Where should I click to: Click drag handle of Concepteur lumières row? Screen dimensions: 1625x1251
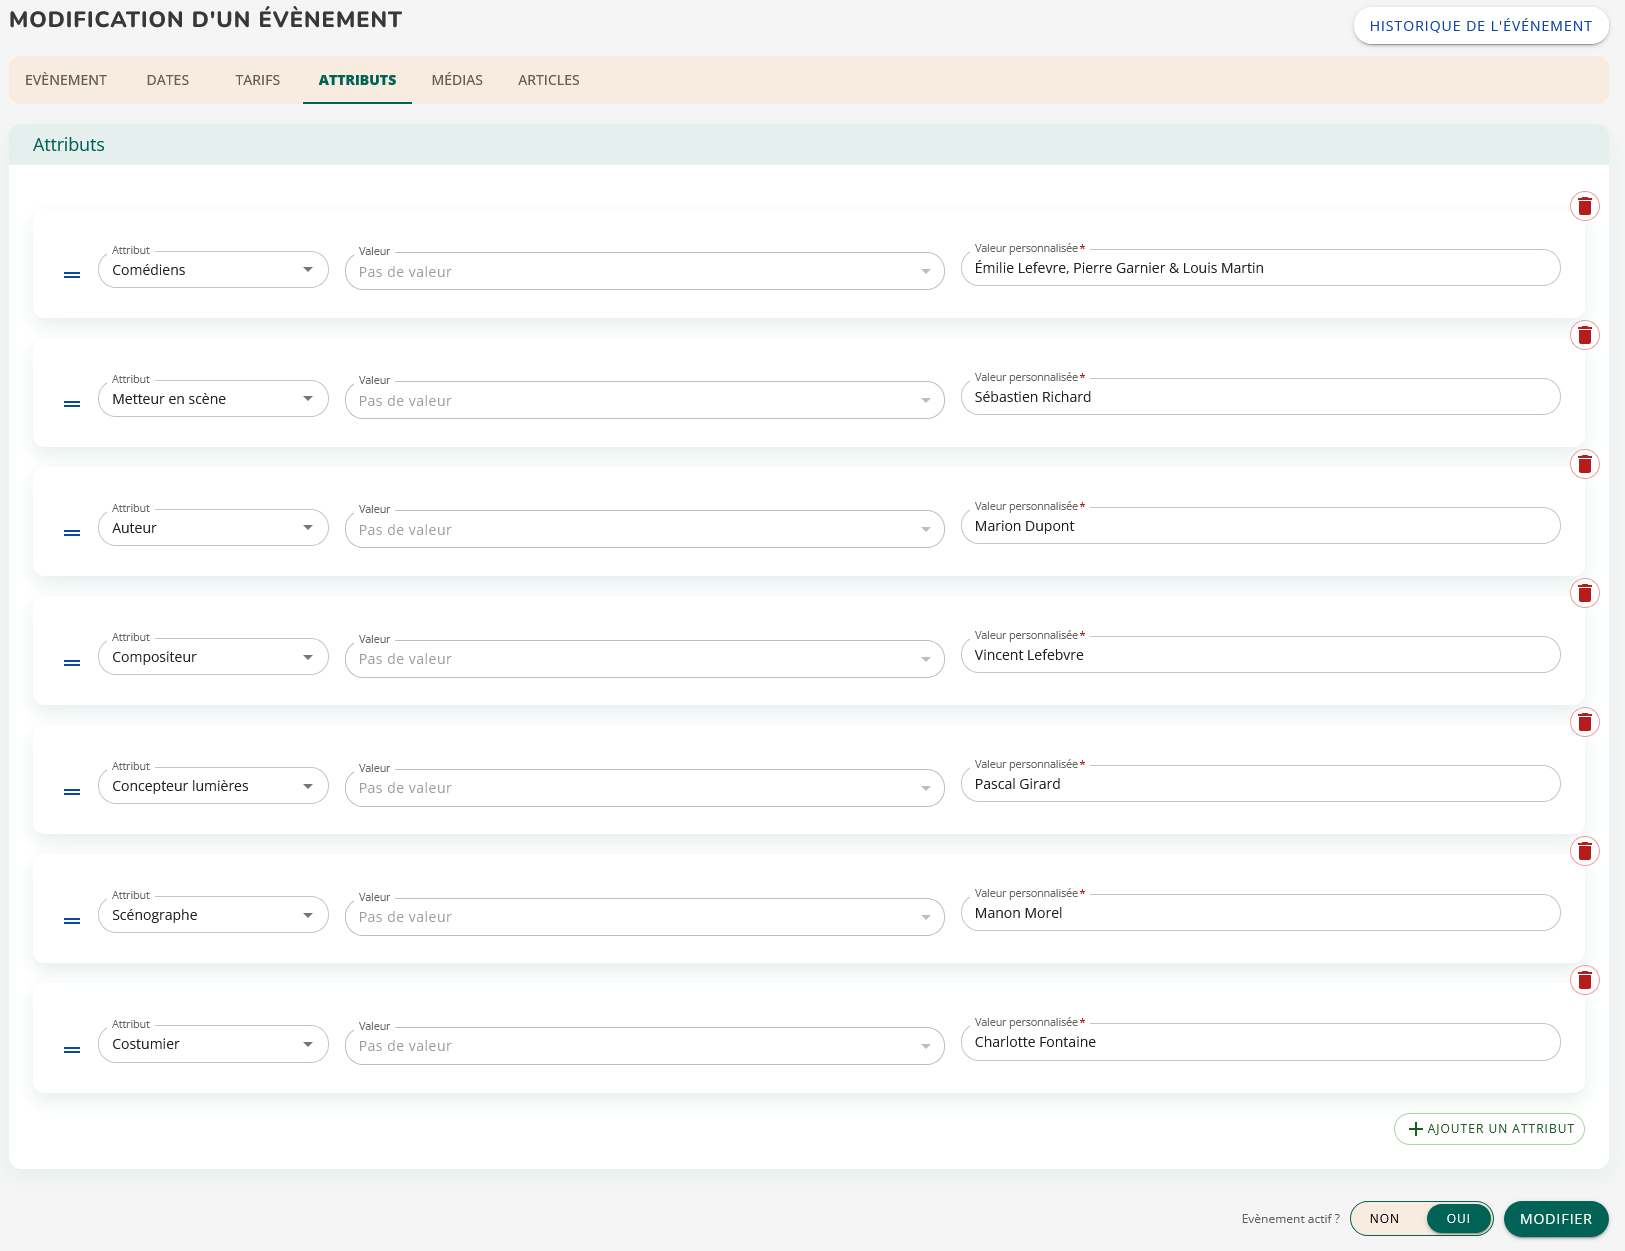[x=72, y=791]
